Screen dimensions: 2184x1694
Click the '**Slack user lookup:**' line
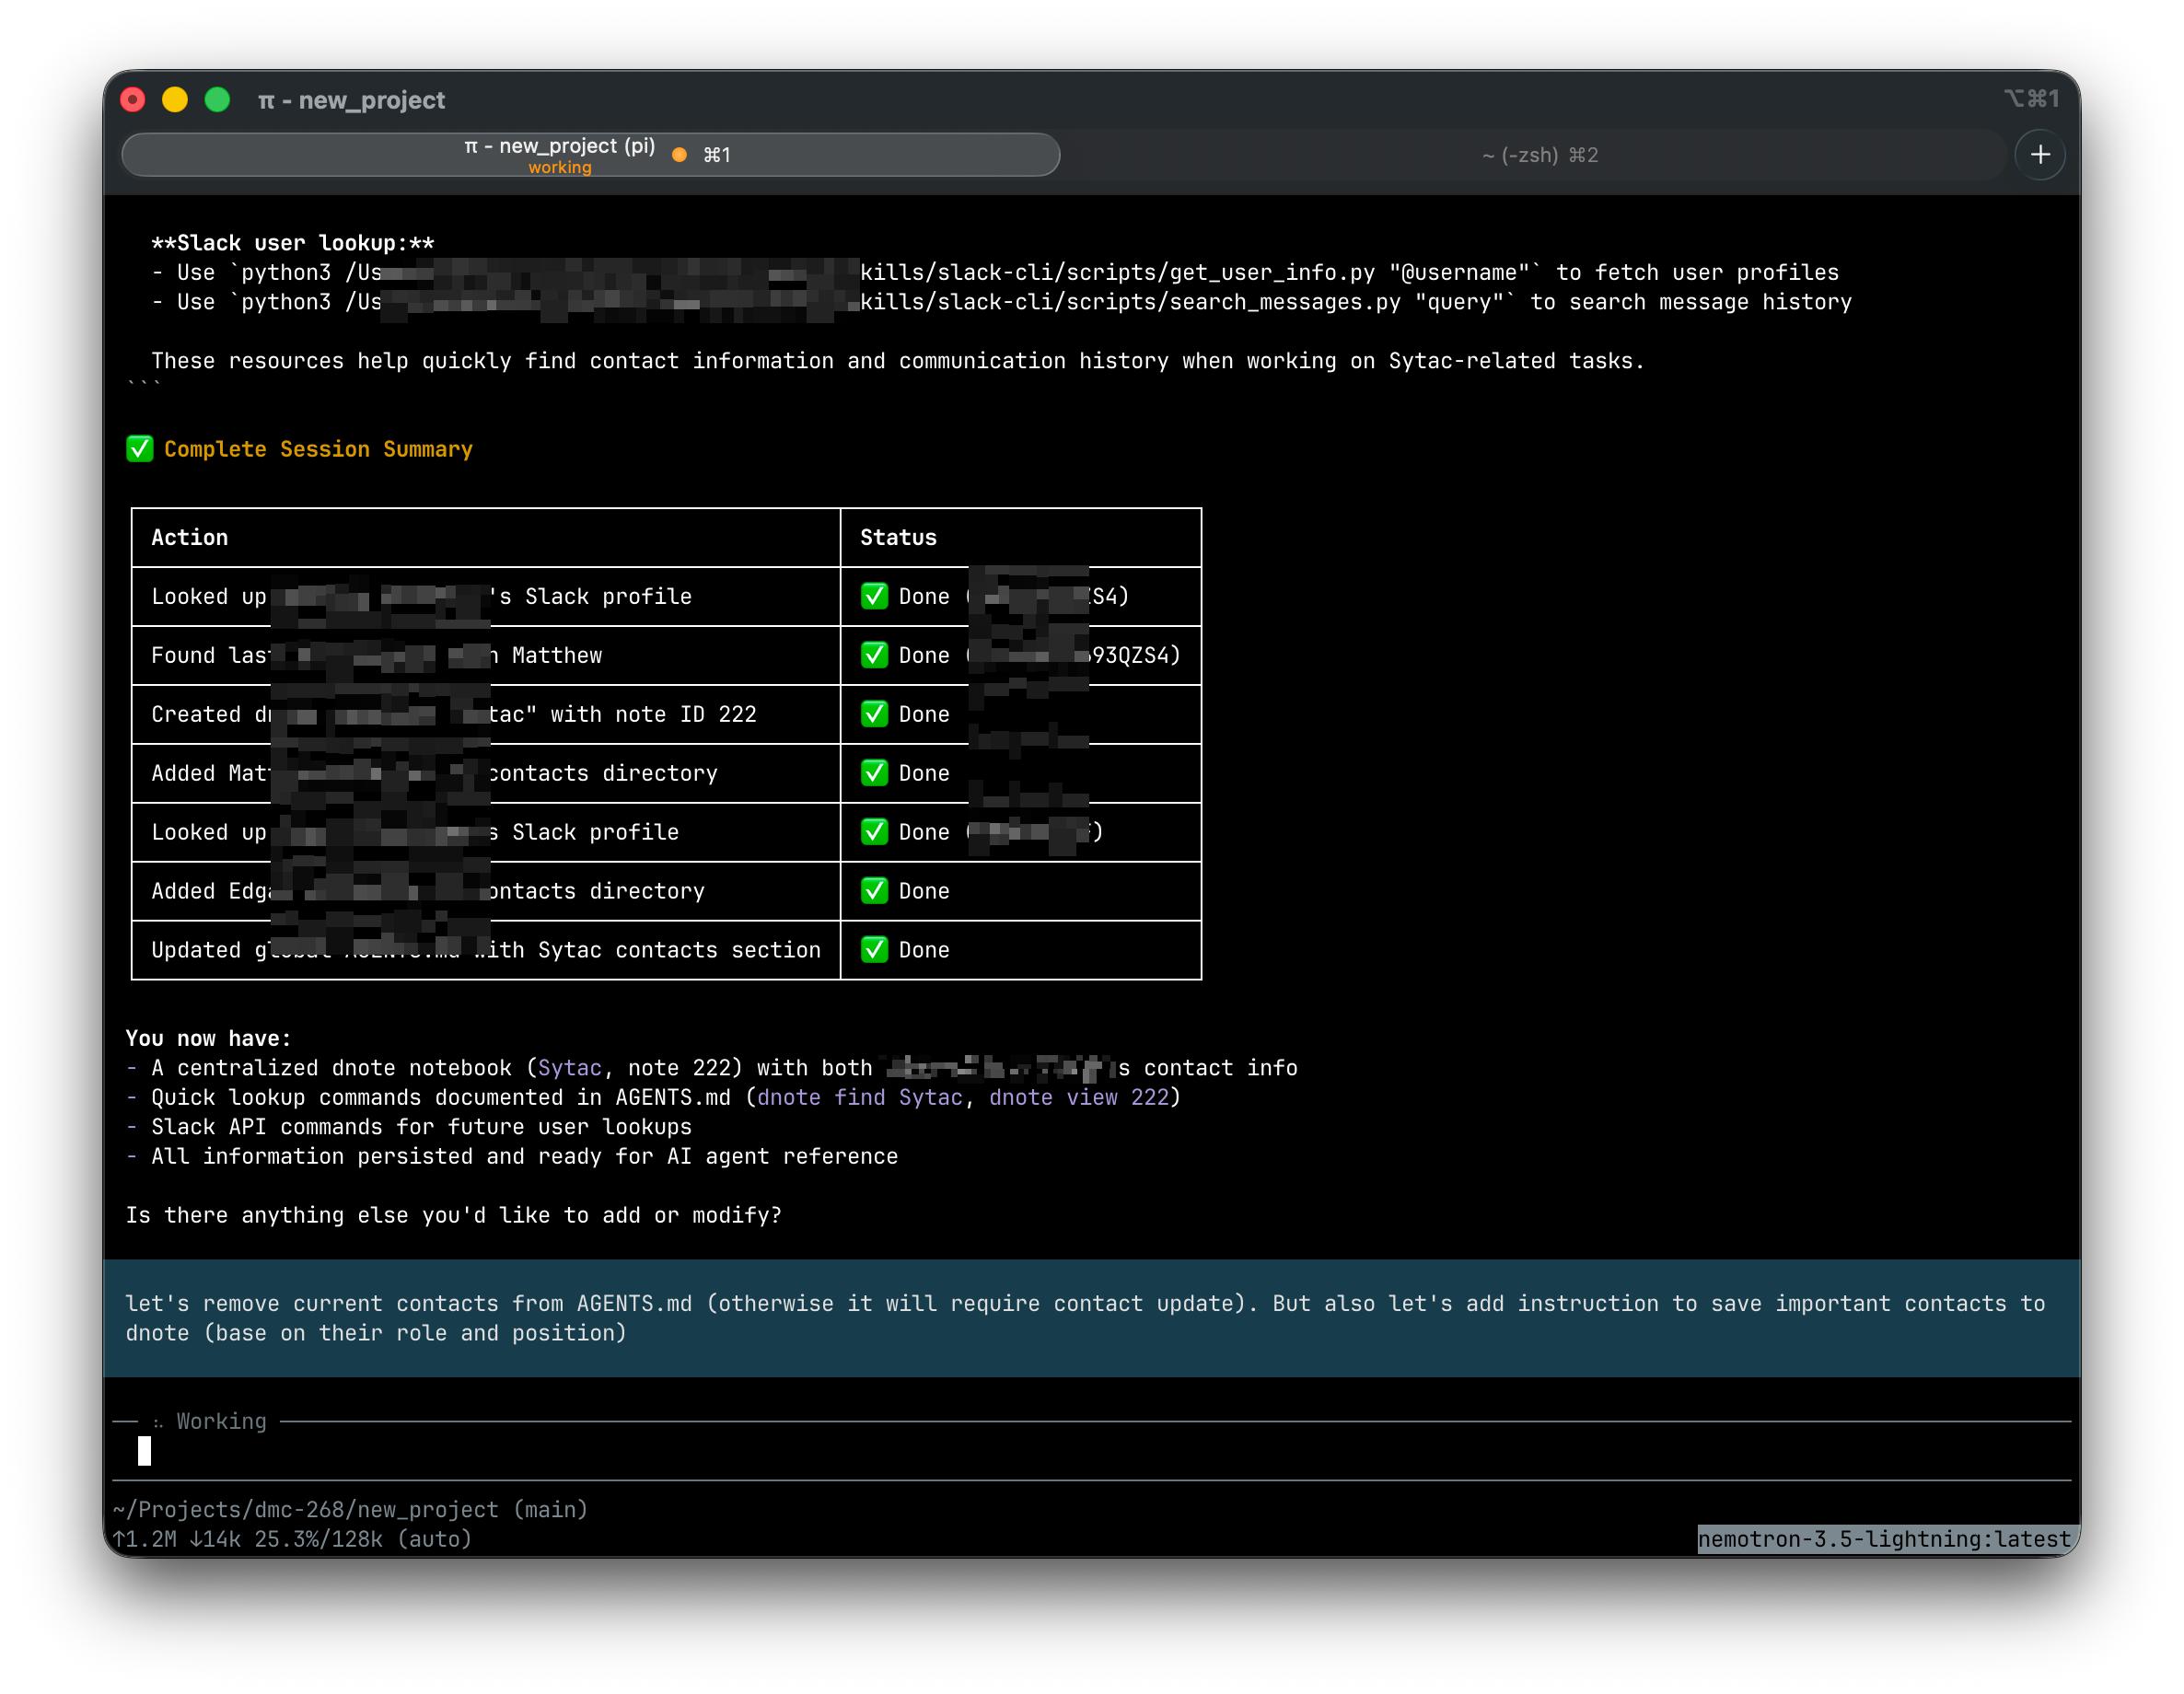coord(293,243)
